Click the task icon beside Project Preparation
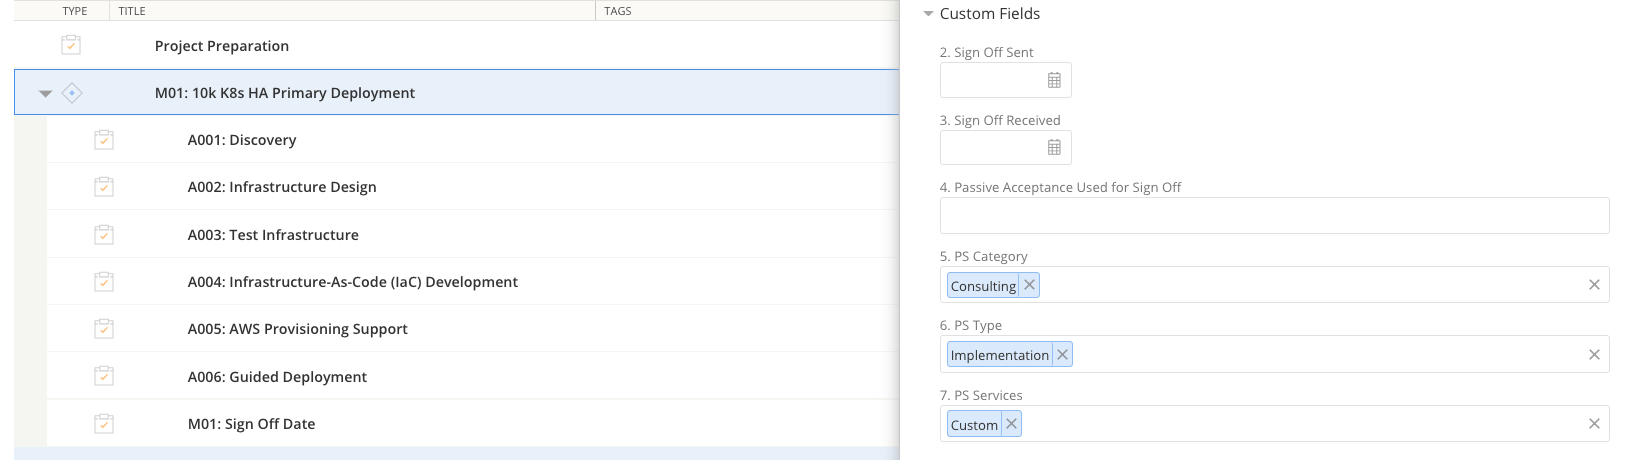Image resolution: width=1631 pixels, height=460 pixels. point(71,45)
